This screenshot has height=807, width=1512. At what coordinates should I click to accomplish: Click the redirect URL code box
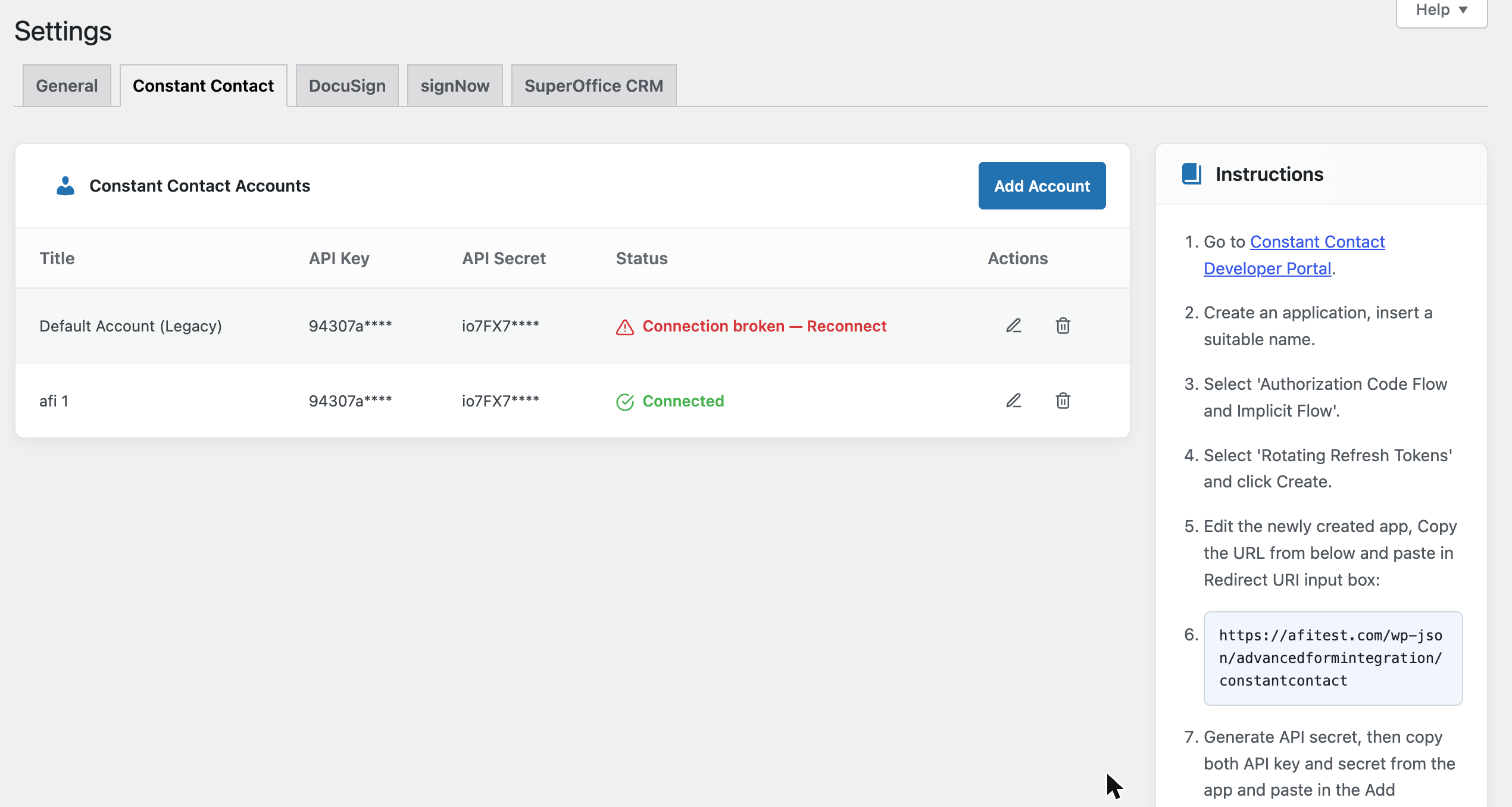click(1333, 659)
